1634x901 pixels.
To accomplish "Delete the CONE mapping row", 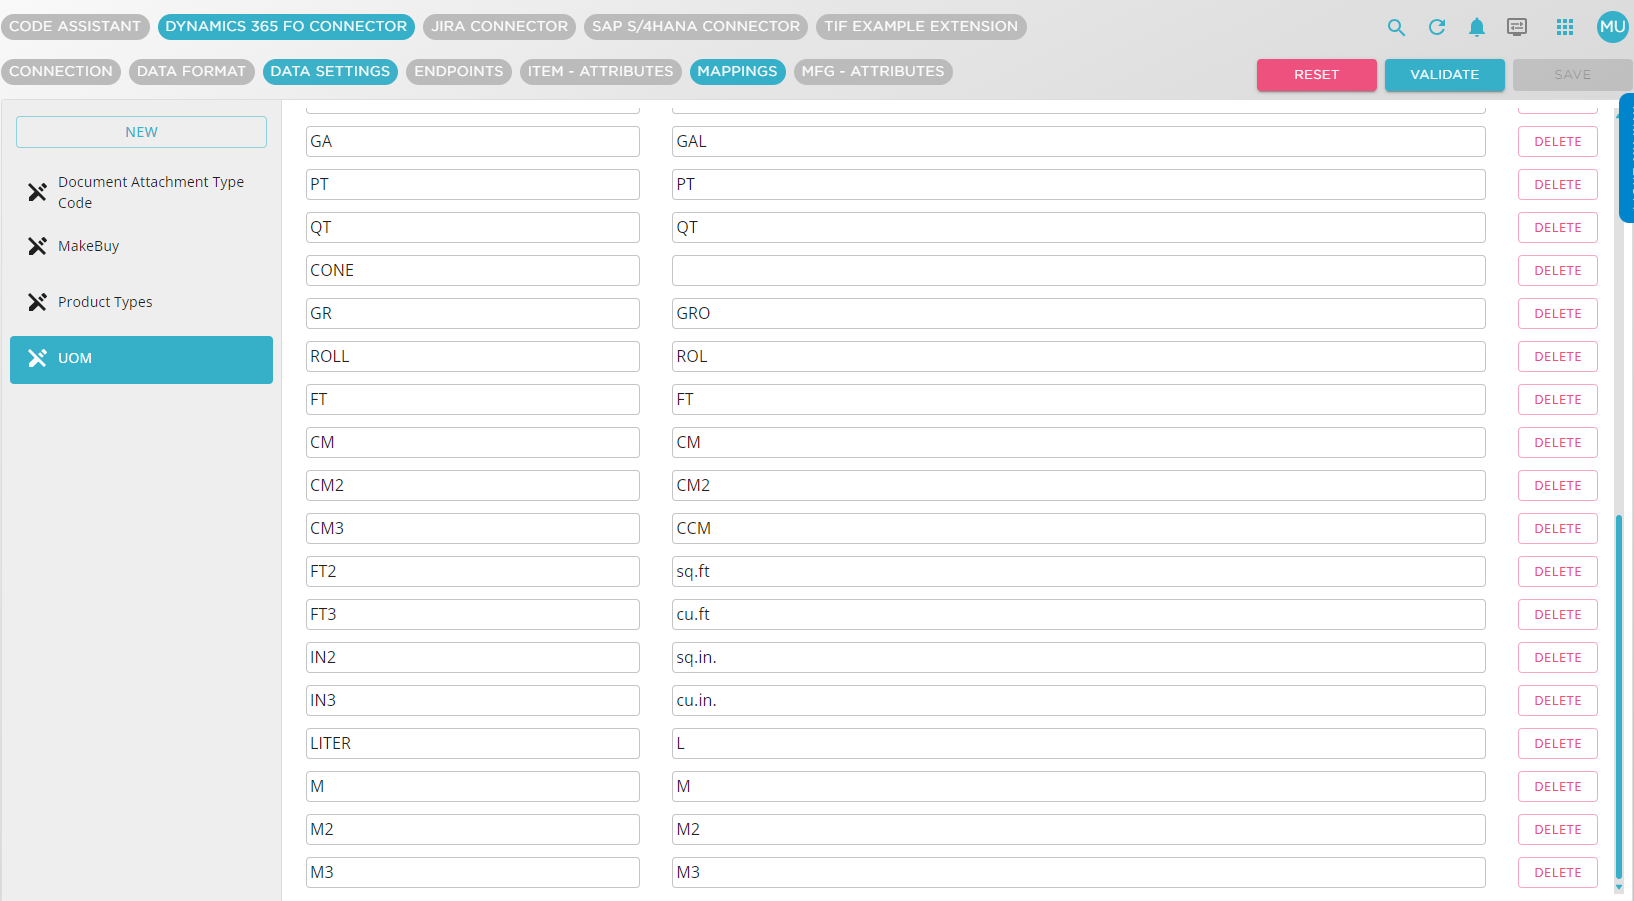I will tap(1557, 270).
